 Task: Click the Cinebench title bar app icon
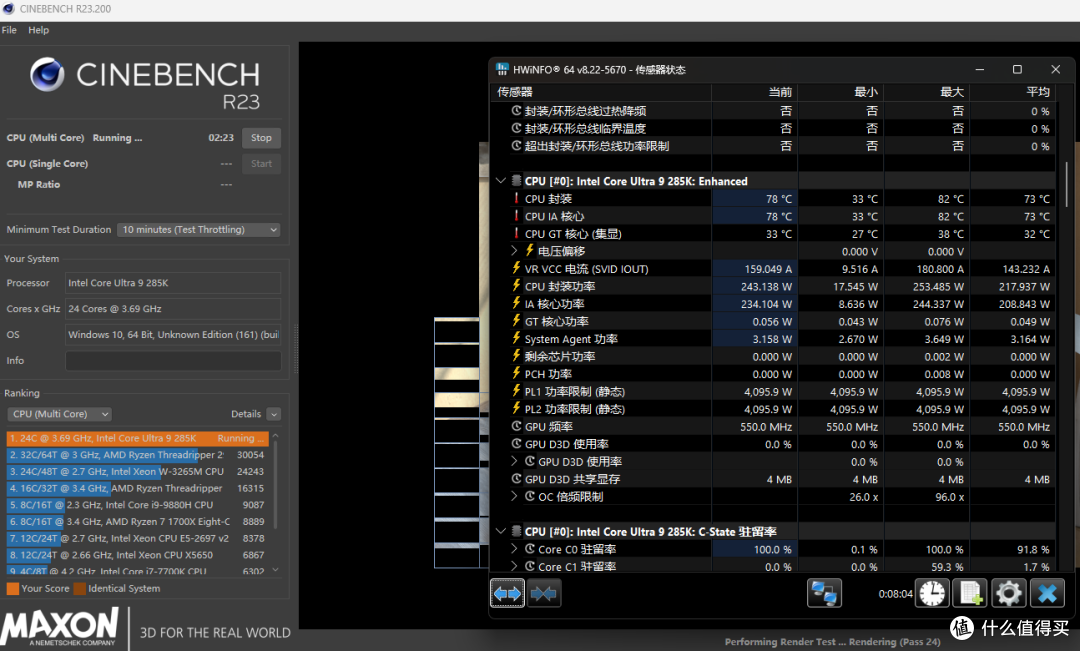coord(8,9)
